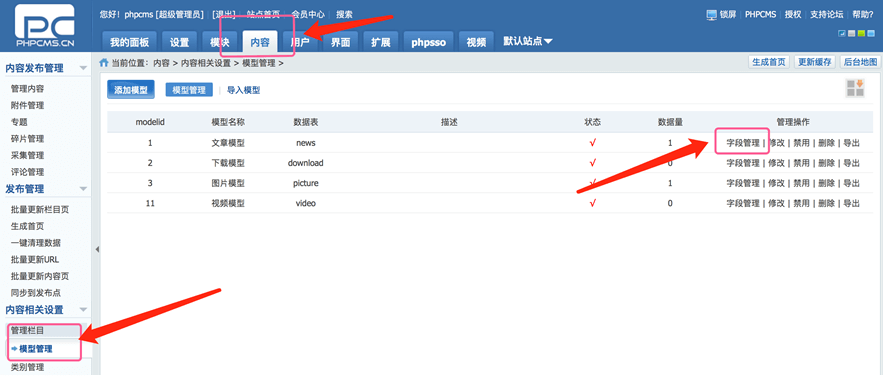Click 导出 for the 文章模型 row
Viewport: 883px width, 379px height.
(x=851, y=143)
